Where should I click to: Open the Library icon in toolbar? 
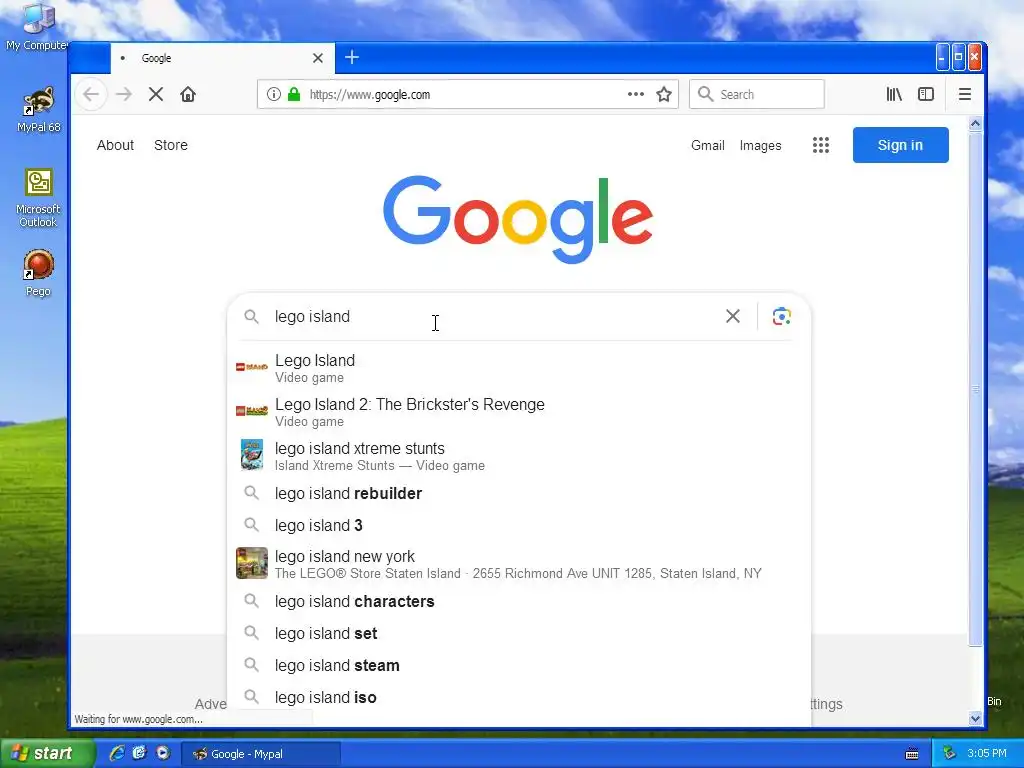(x=894, y=94)
